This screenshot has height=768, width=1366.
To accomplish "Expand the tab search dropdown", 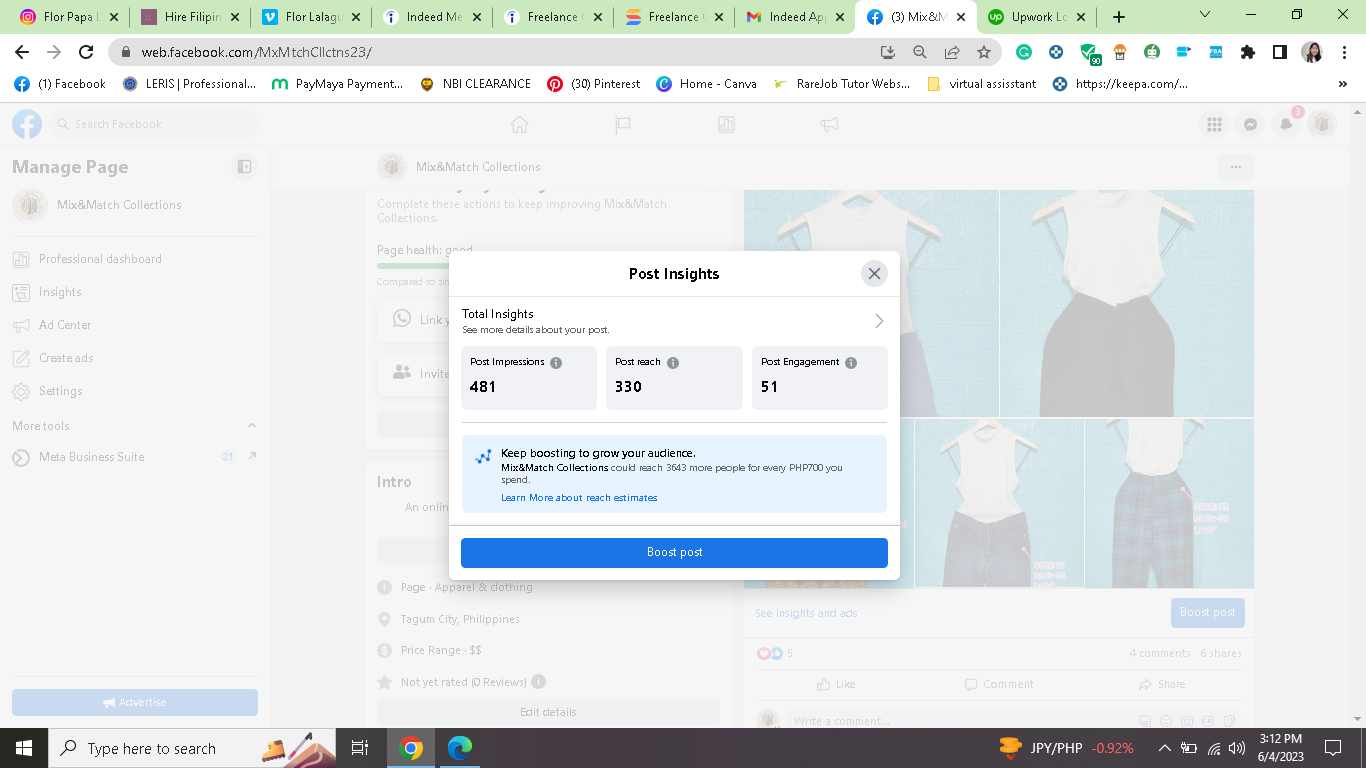I will coord(1205,15).
